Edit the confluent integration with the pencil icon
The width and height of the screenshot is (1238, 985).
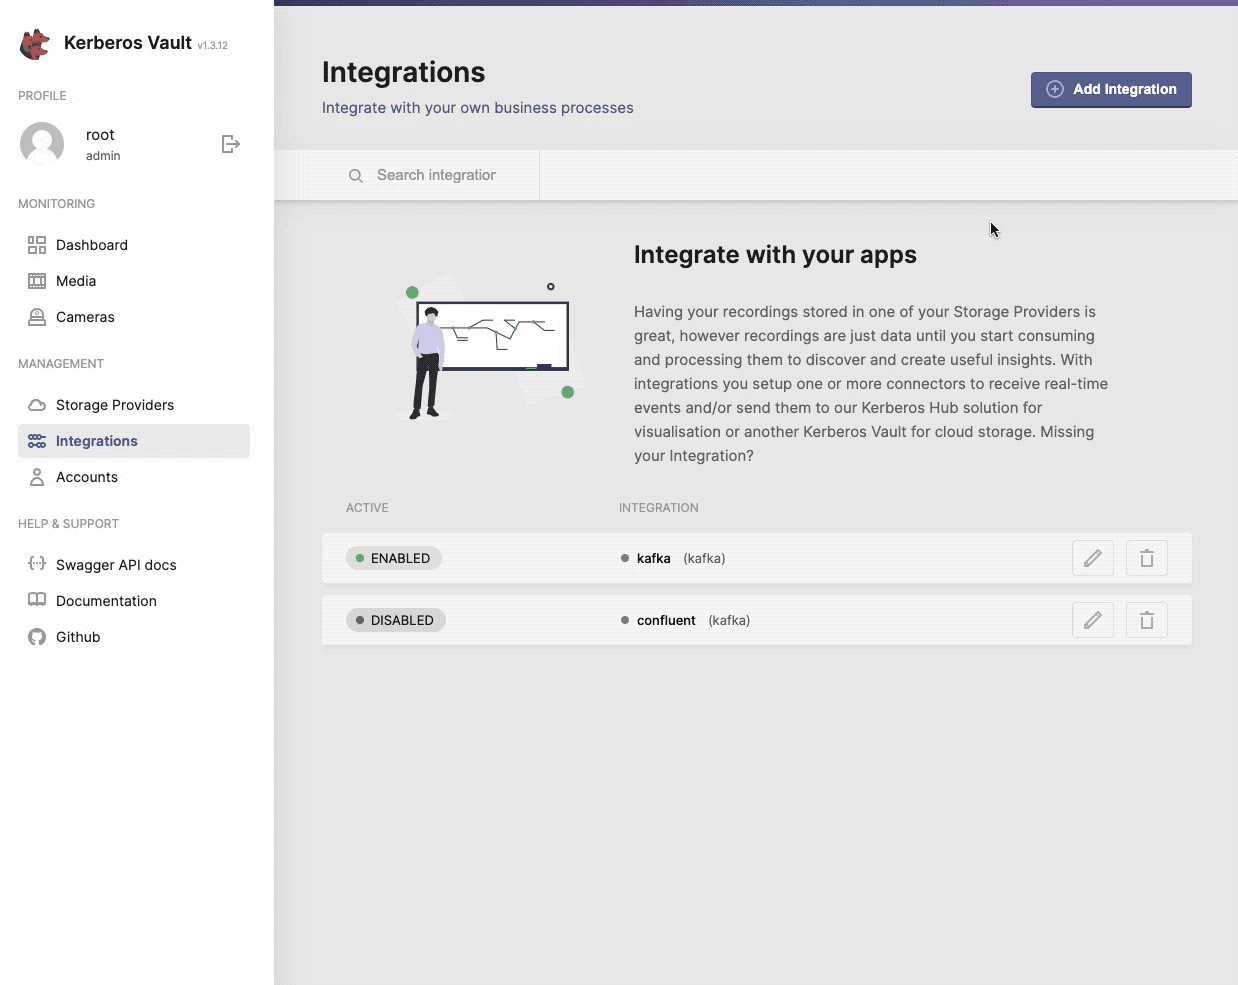[x=1092, y=620]
